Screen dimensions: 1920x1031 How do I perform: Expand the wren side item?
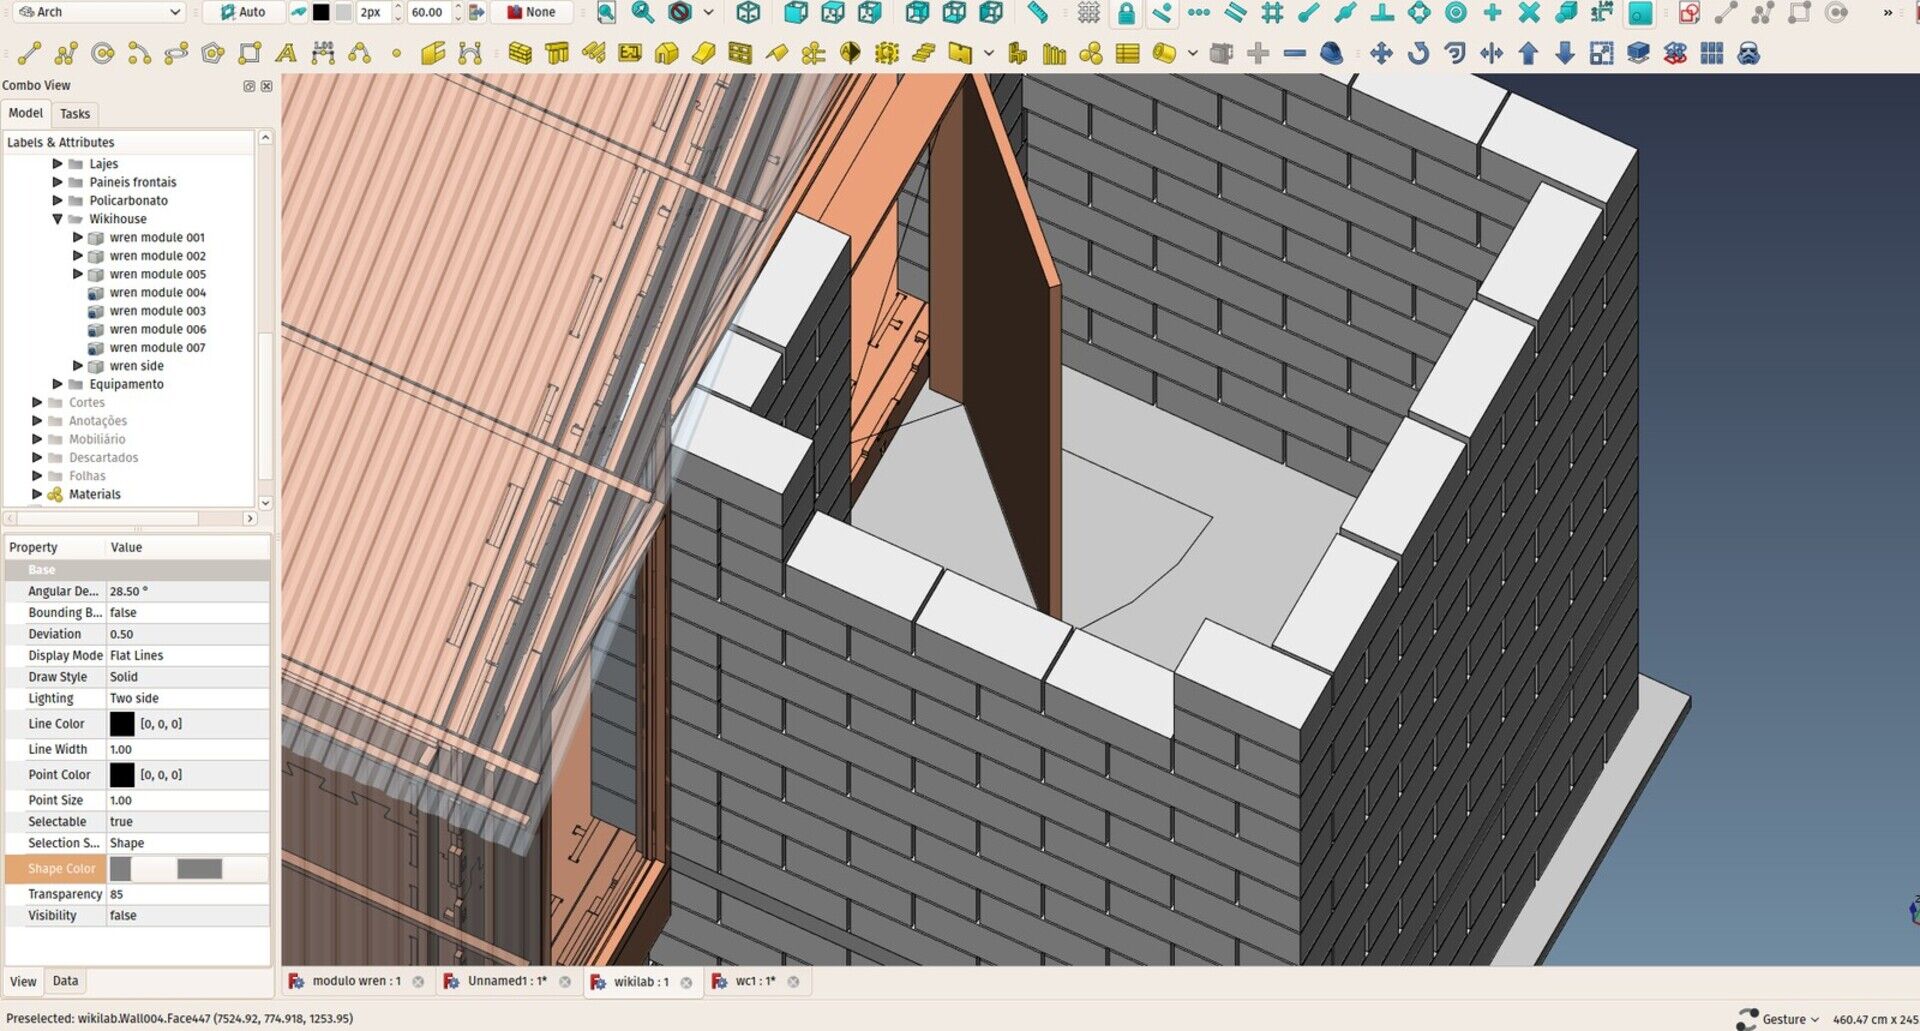click(x=78, y=366)
